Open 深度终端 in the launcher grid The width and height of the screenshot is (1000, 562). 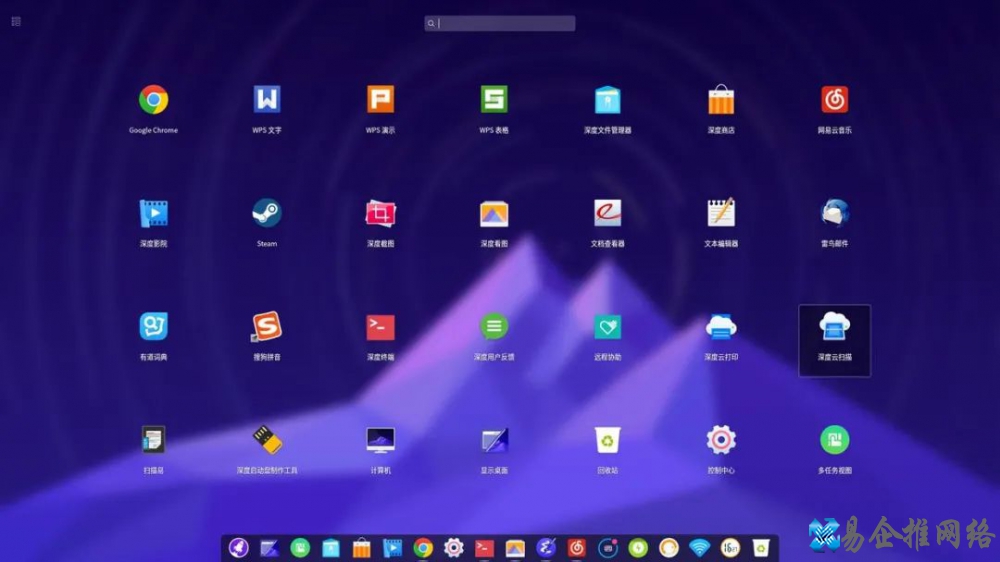pos(380,327)
